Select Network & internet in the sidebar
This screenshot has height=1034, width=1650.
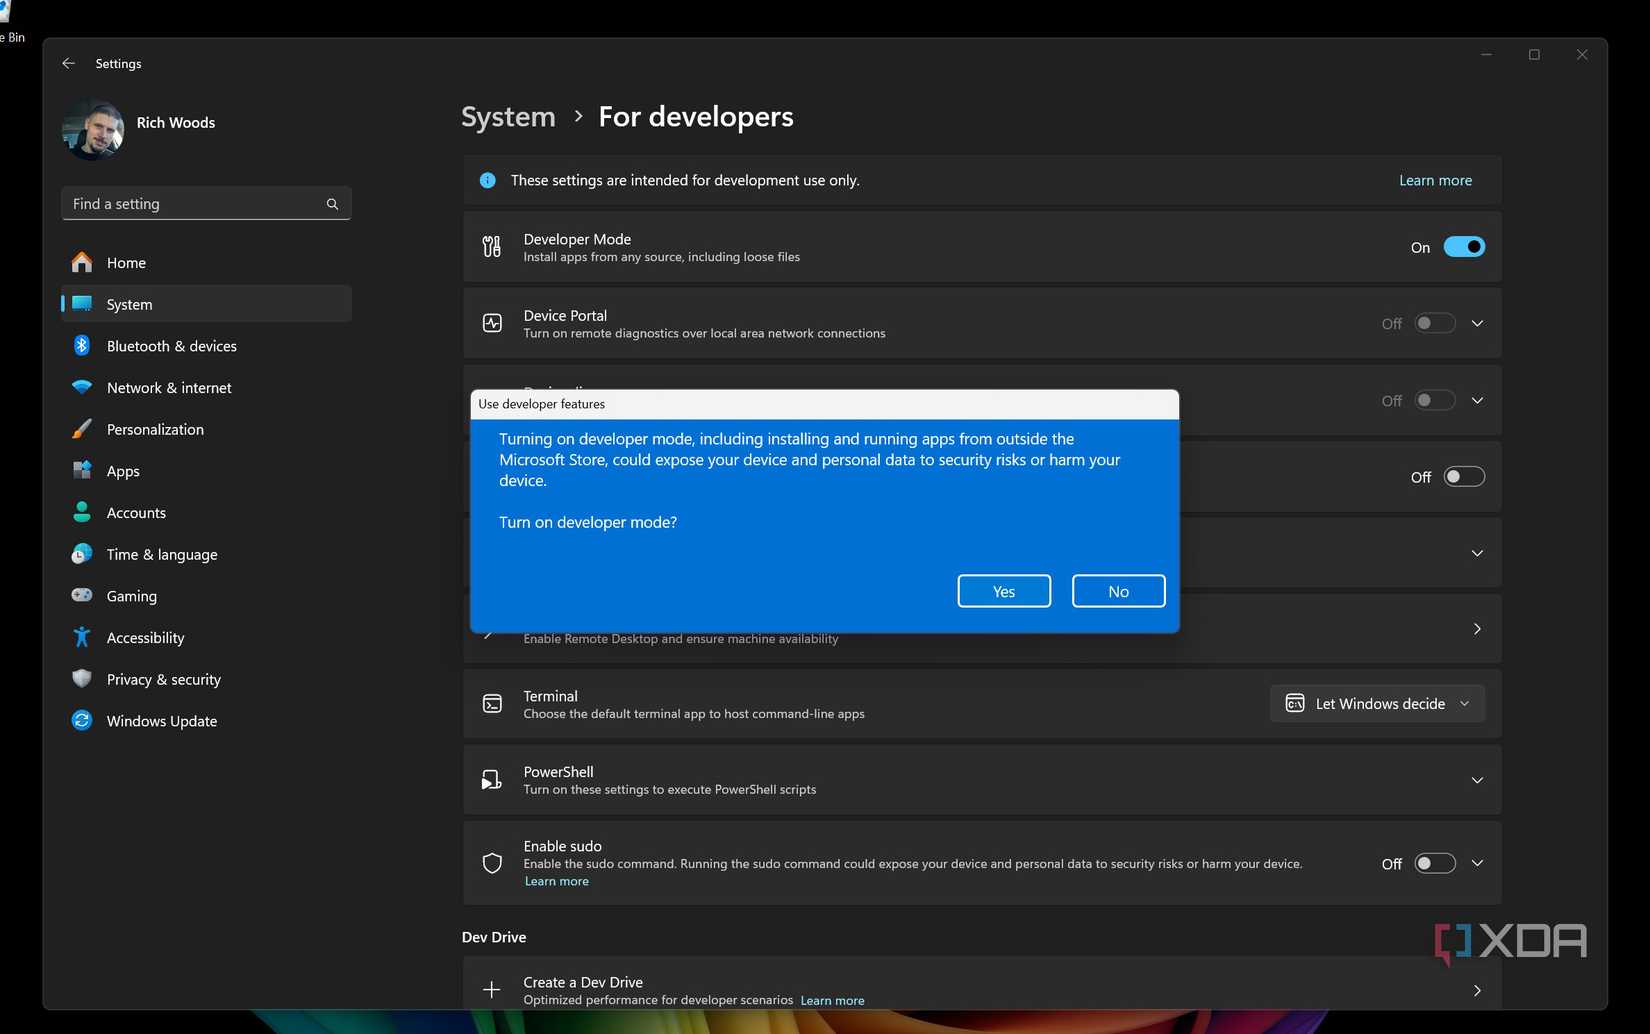(169, 387)
